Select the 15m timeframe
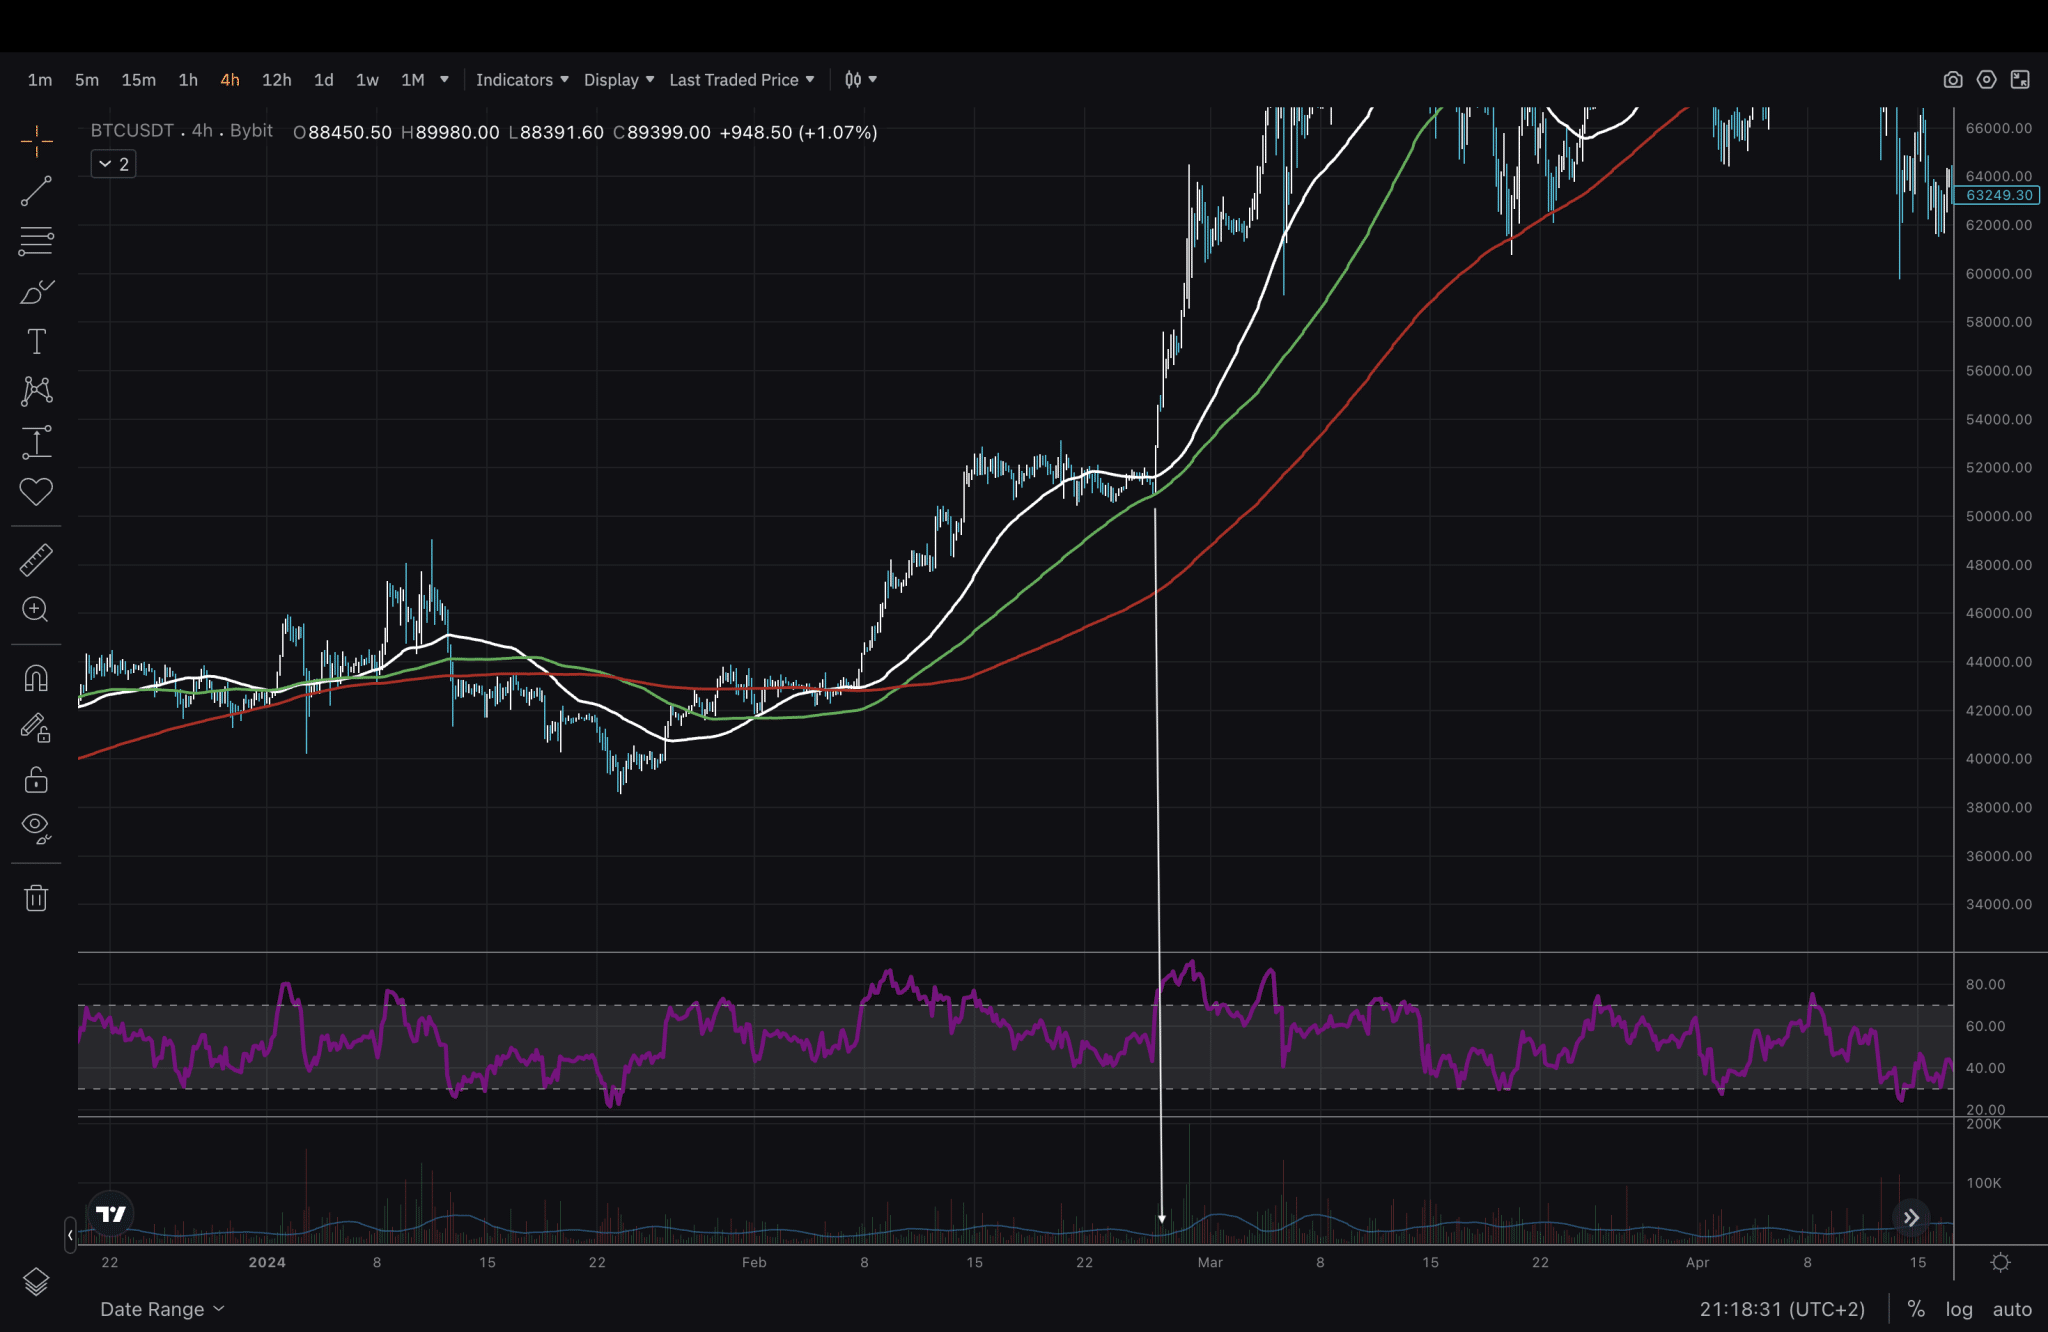The image size is (2048, 1332). click(138, 80)
